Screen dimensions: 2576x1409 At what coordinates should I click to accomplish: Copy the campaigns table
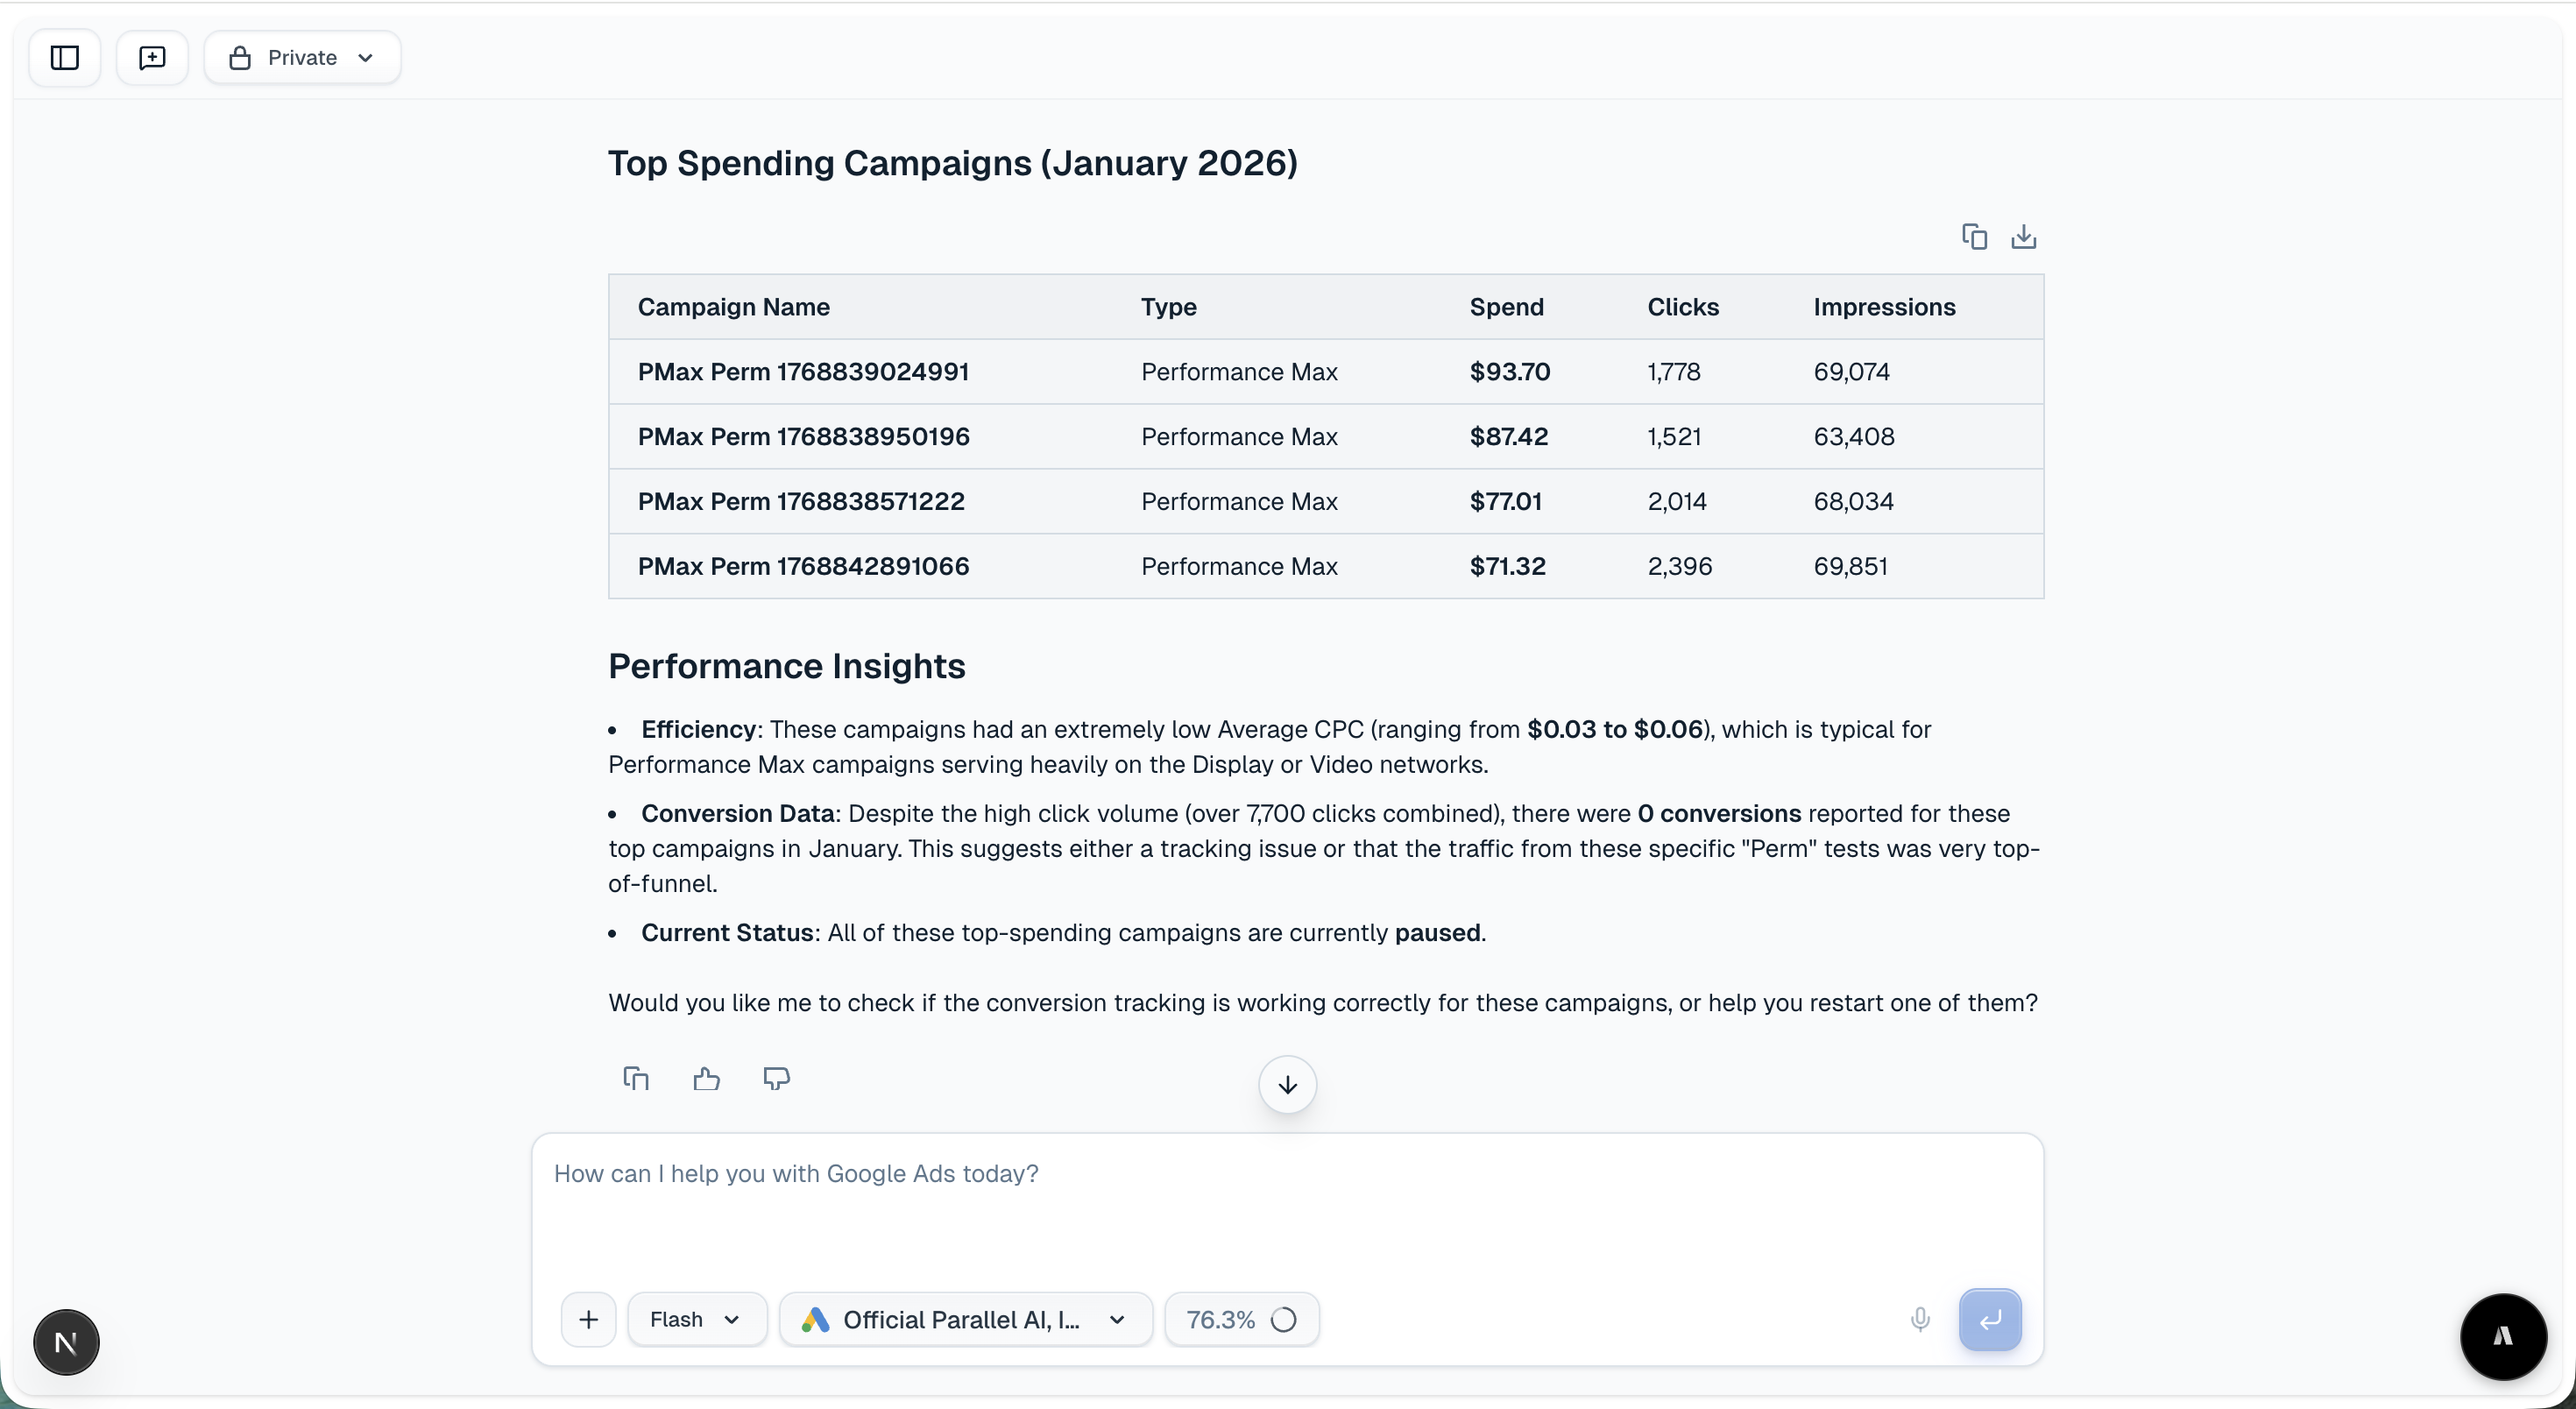[1974, 237]
